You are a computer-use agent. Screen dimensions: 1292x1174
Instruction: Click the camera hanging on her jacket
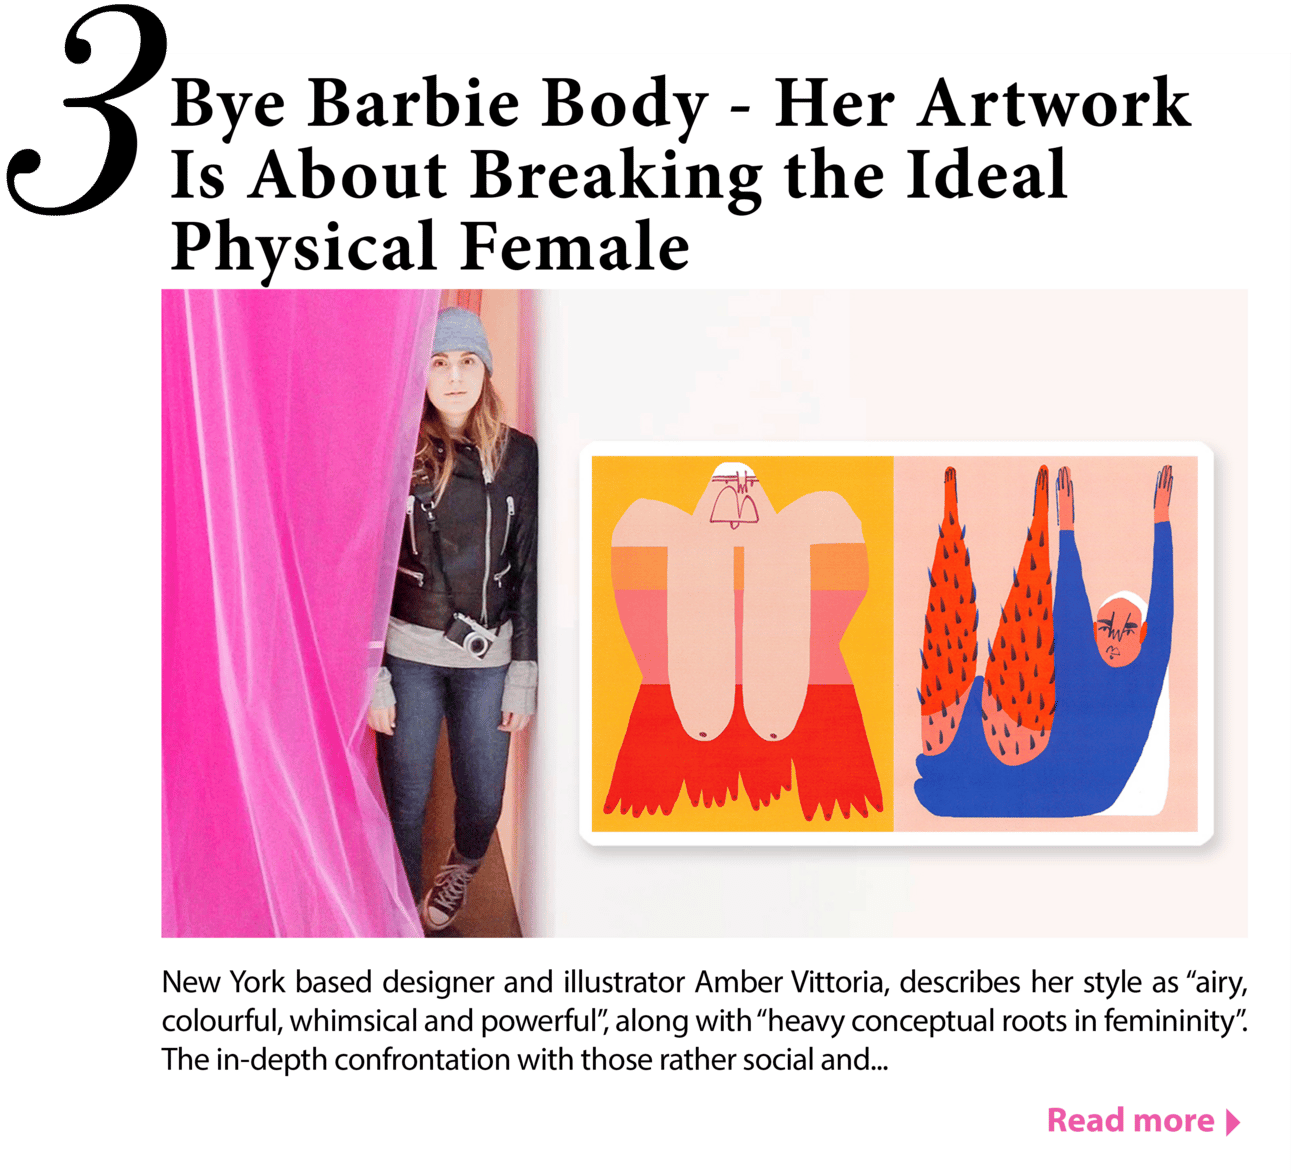click(472, 636)
